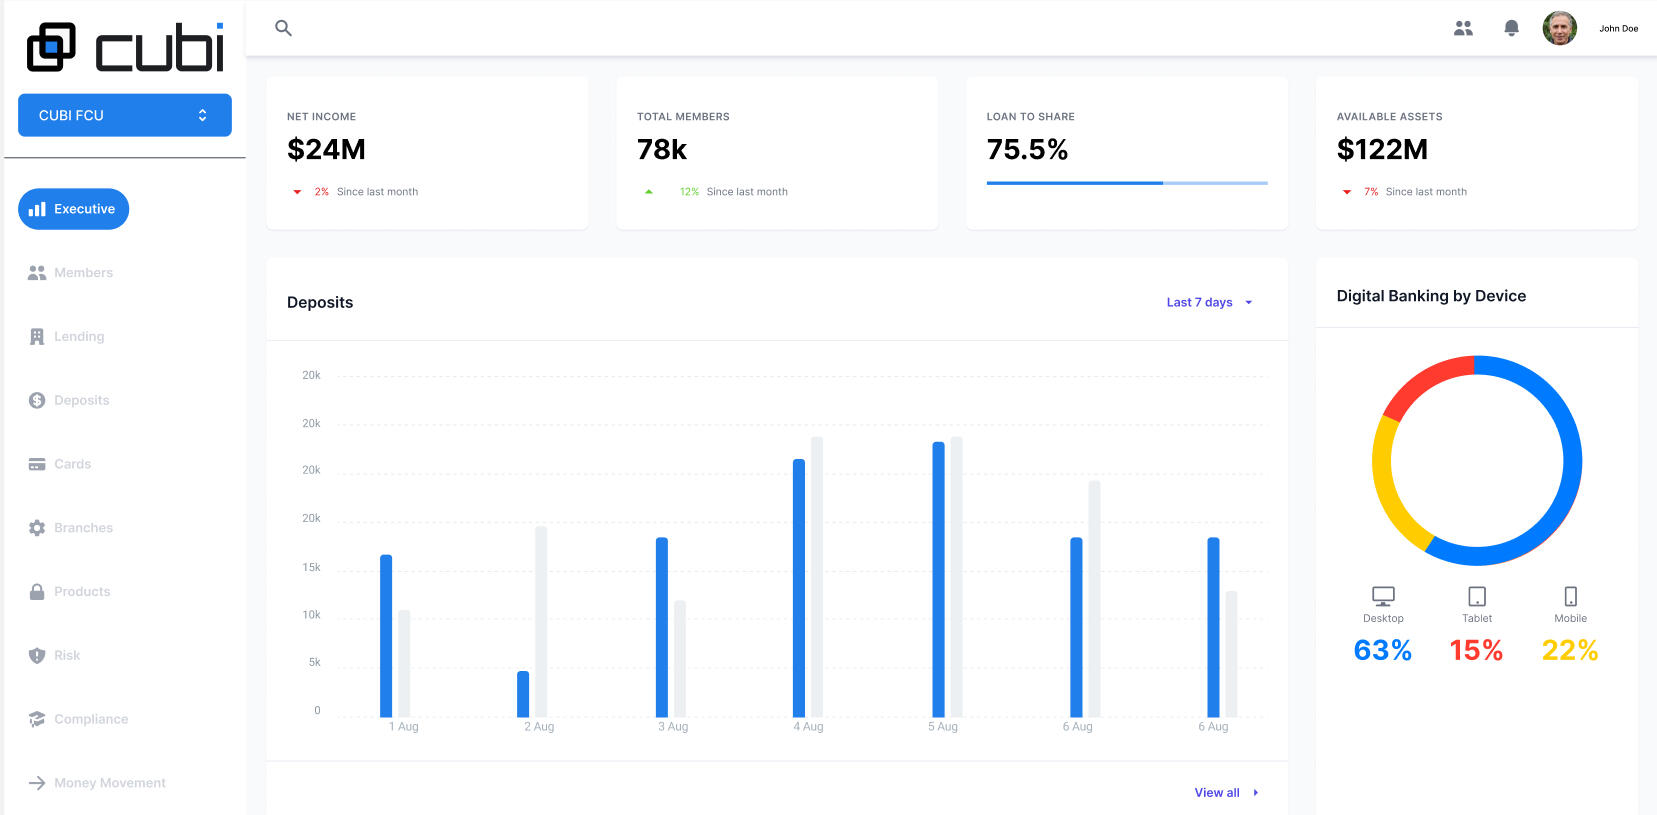Screen dimensions: 1657x815
Task: Click the Loan to Share progress bar
Action: tap(1127, 183)
